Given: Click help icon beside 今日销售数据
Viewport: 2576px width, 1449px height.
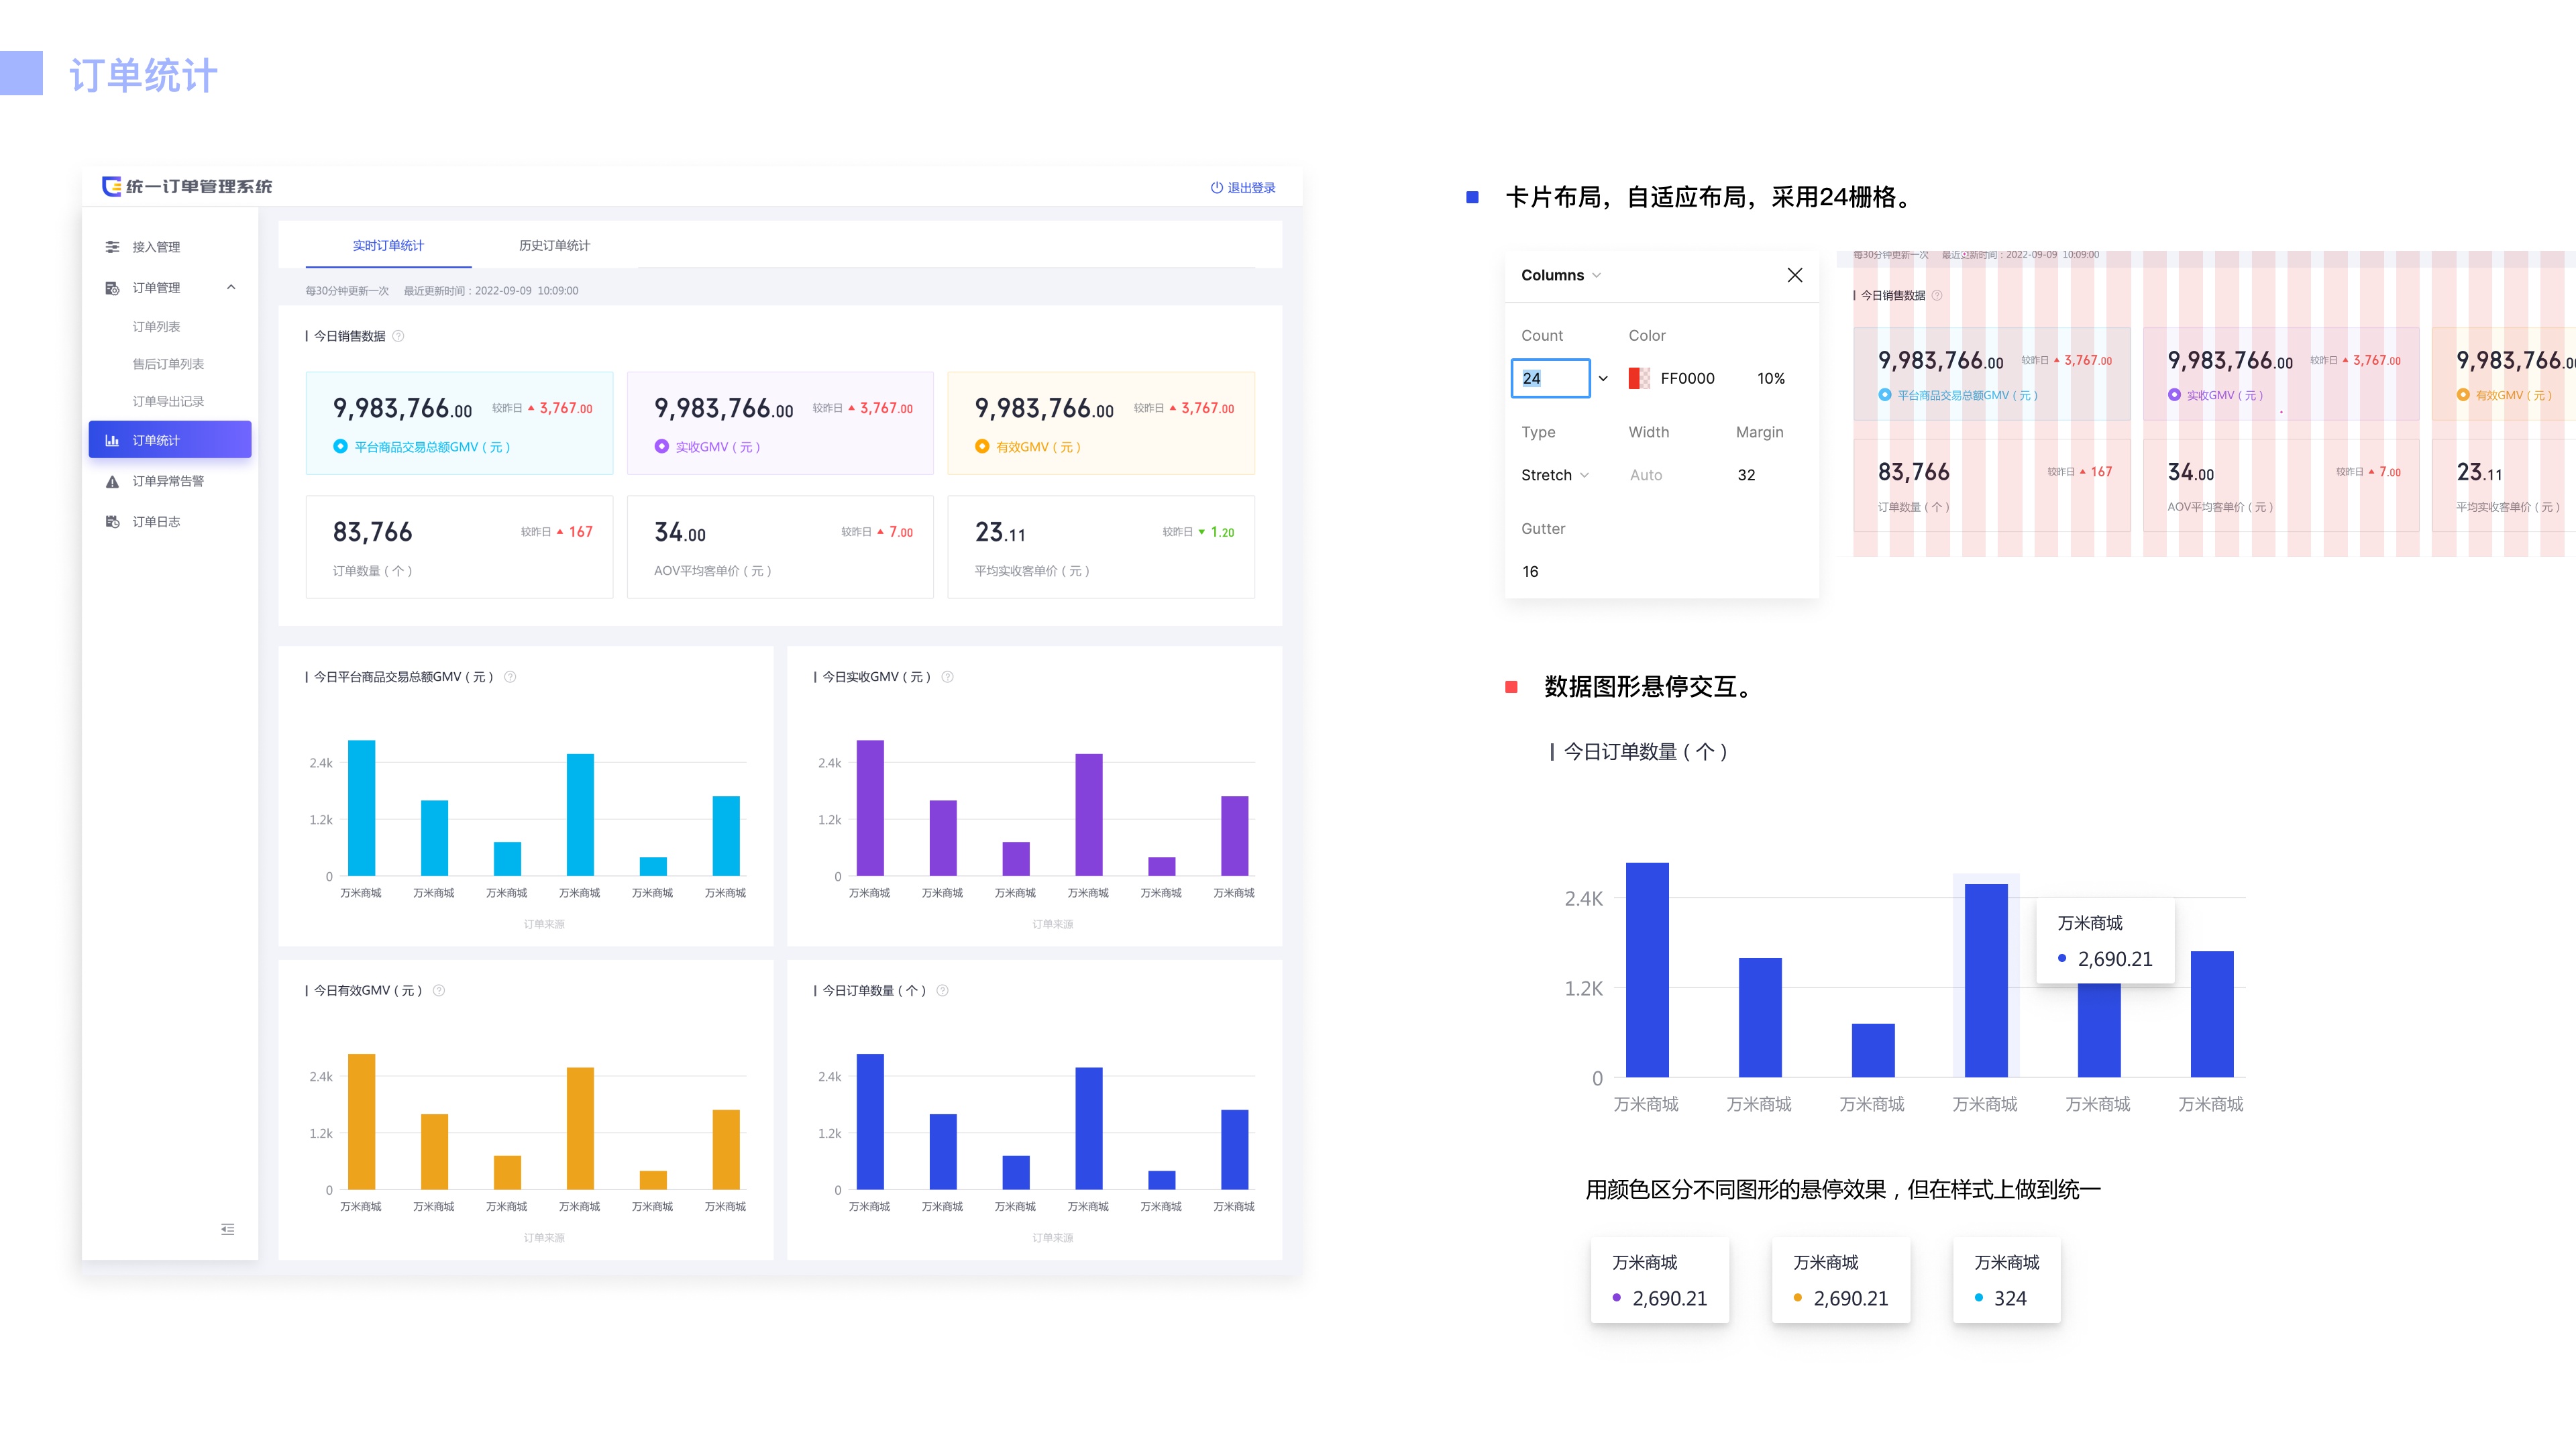Looking at the screenshot, I should pyautogui.click(x=399, y=336).
